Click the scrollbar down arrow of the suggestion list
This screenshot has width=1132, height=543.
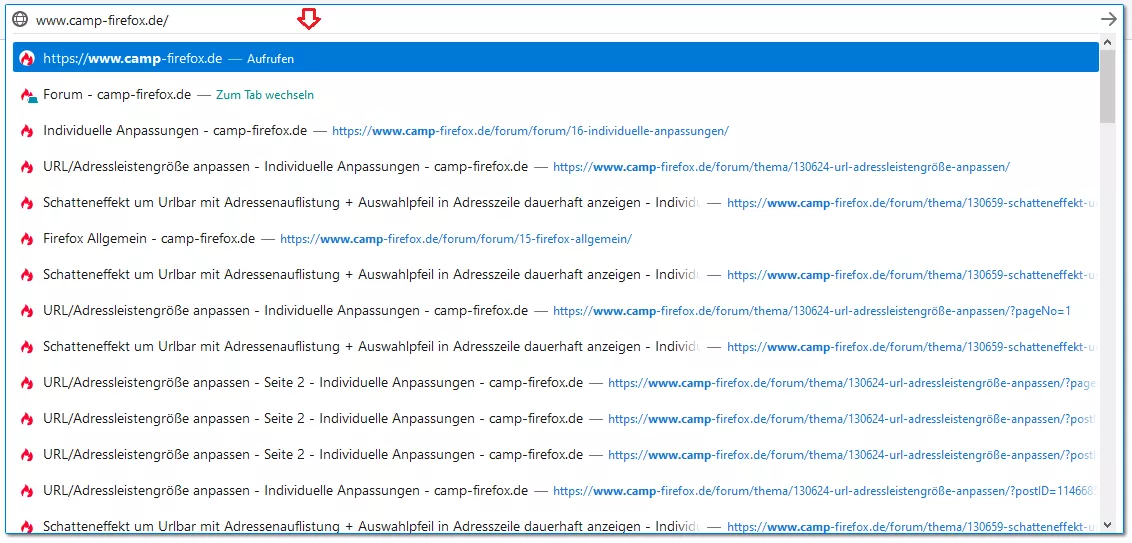1107,524
